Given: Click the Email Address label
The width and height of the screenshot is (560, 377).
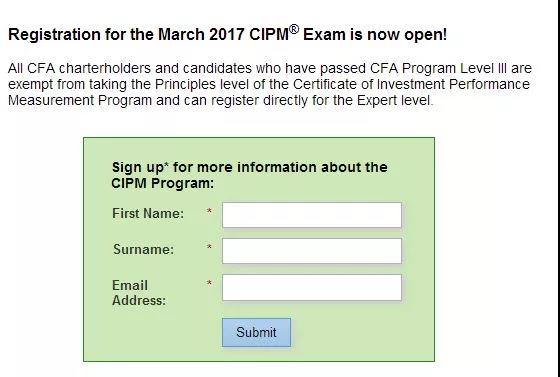Looking at the screenshot, I should point(139,293).
